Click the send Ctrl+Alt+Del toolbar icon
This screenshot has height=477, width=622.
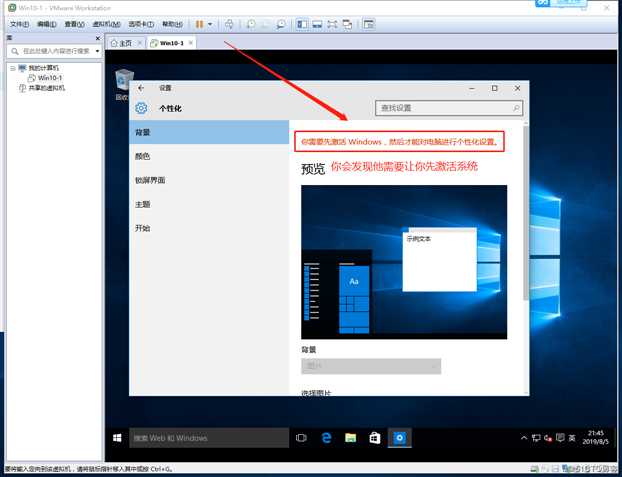pos(229,24)
